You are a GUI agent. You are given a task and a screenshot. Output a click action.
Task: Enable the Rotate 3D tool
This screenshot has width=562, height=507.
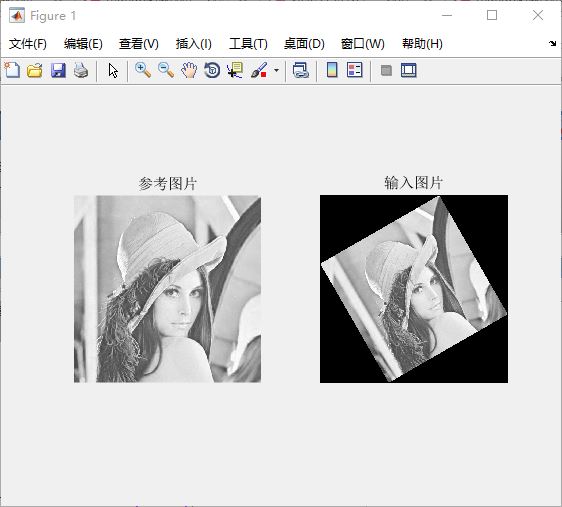(x=212, y=70)
